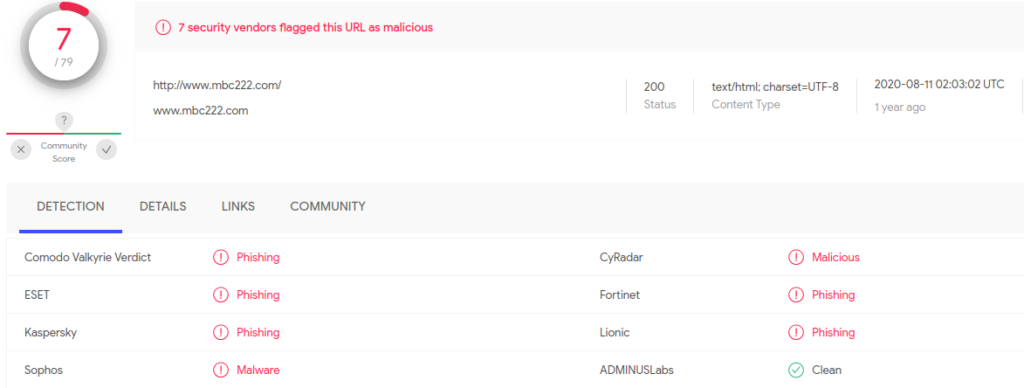This screenshot has width=1024, height=388.
Task: Click the Malware alert icon for Sophos
Action: coord(221,370)
